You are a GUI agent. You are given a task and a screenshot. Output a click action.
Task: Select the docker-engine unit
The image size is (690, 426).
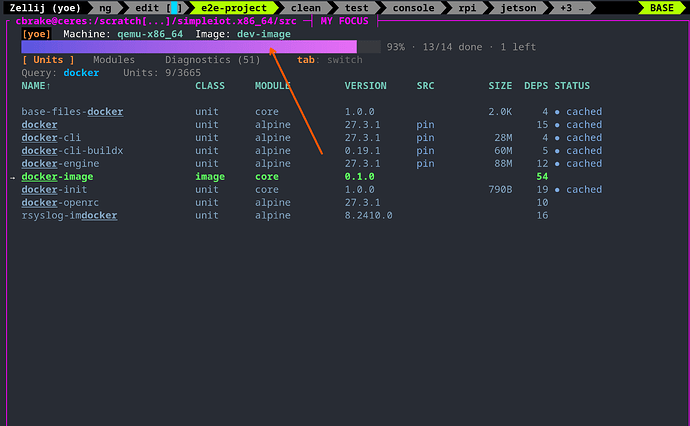click(x=60, y=164)
